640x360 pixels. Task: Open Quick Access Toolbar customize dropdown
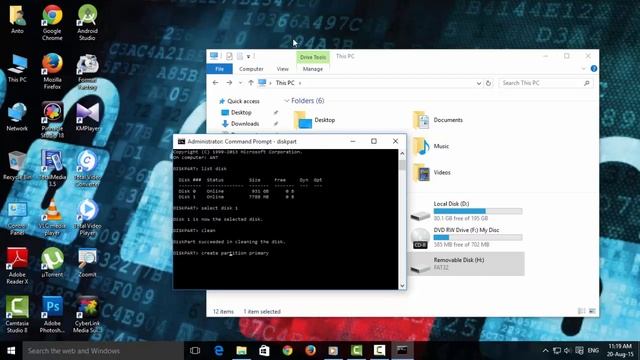[248, 56]
